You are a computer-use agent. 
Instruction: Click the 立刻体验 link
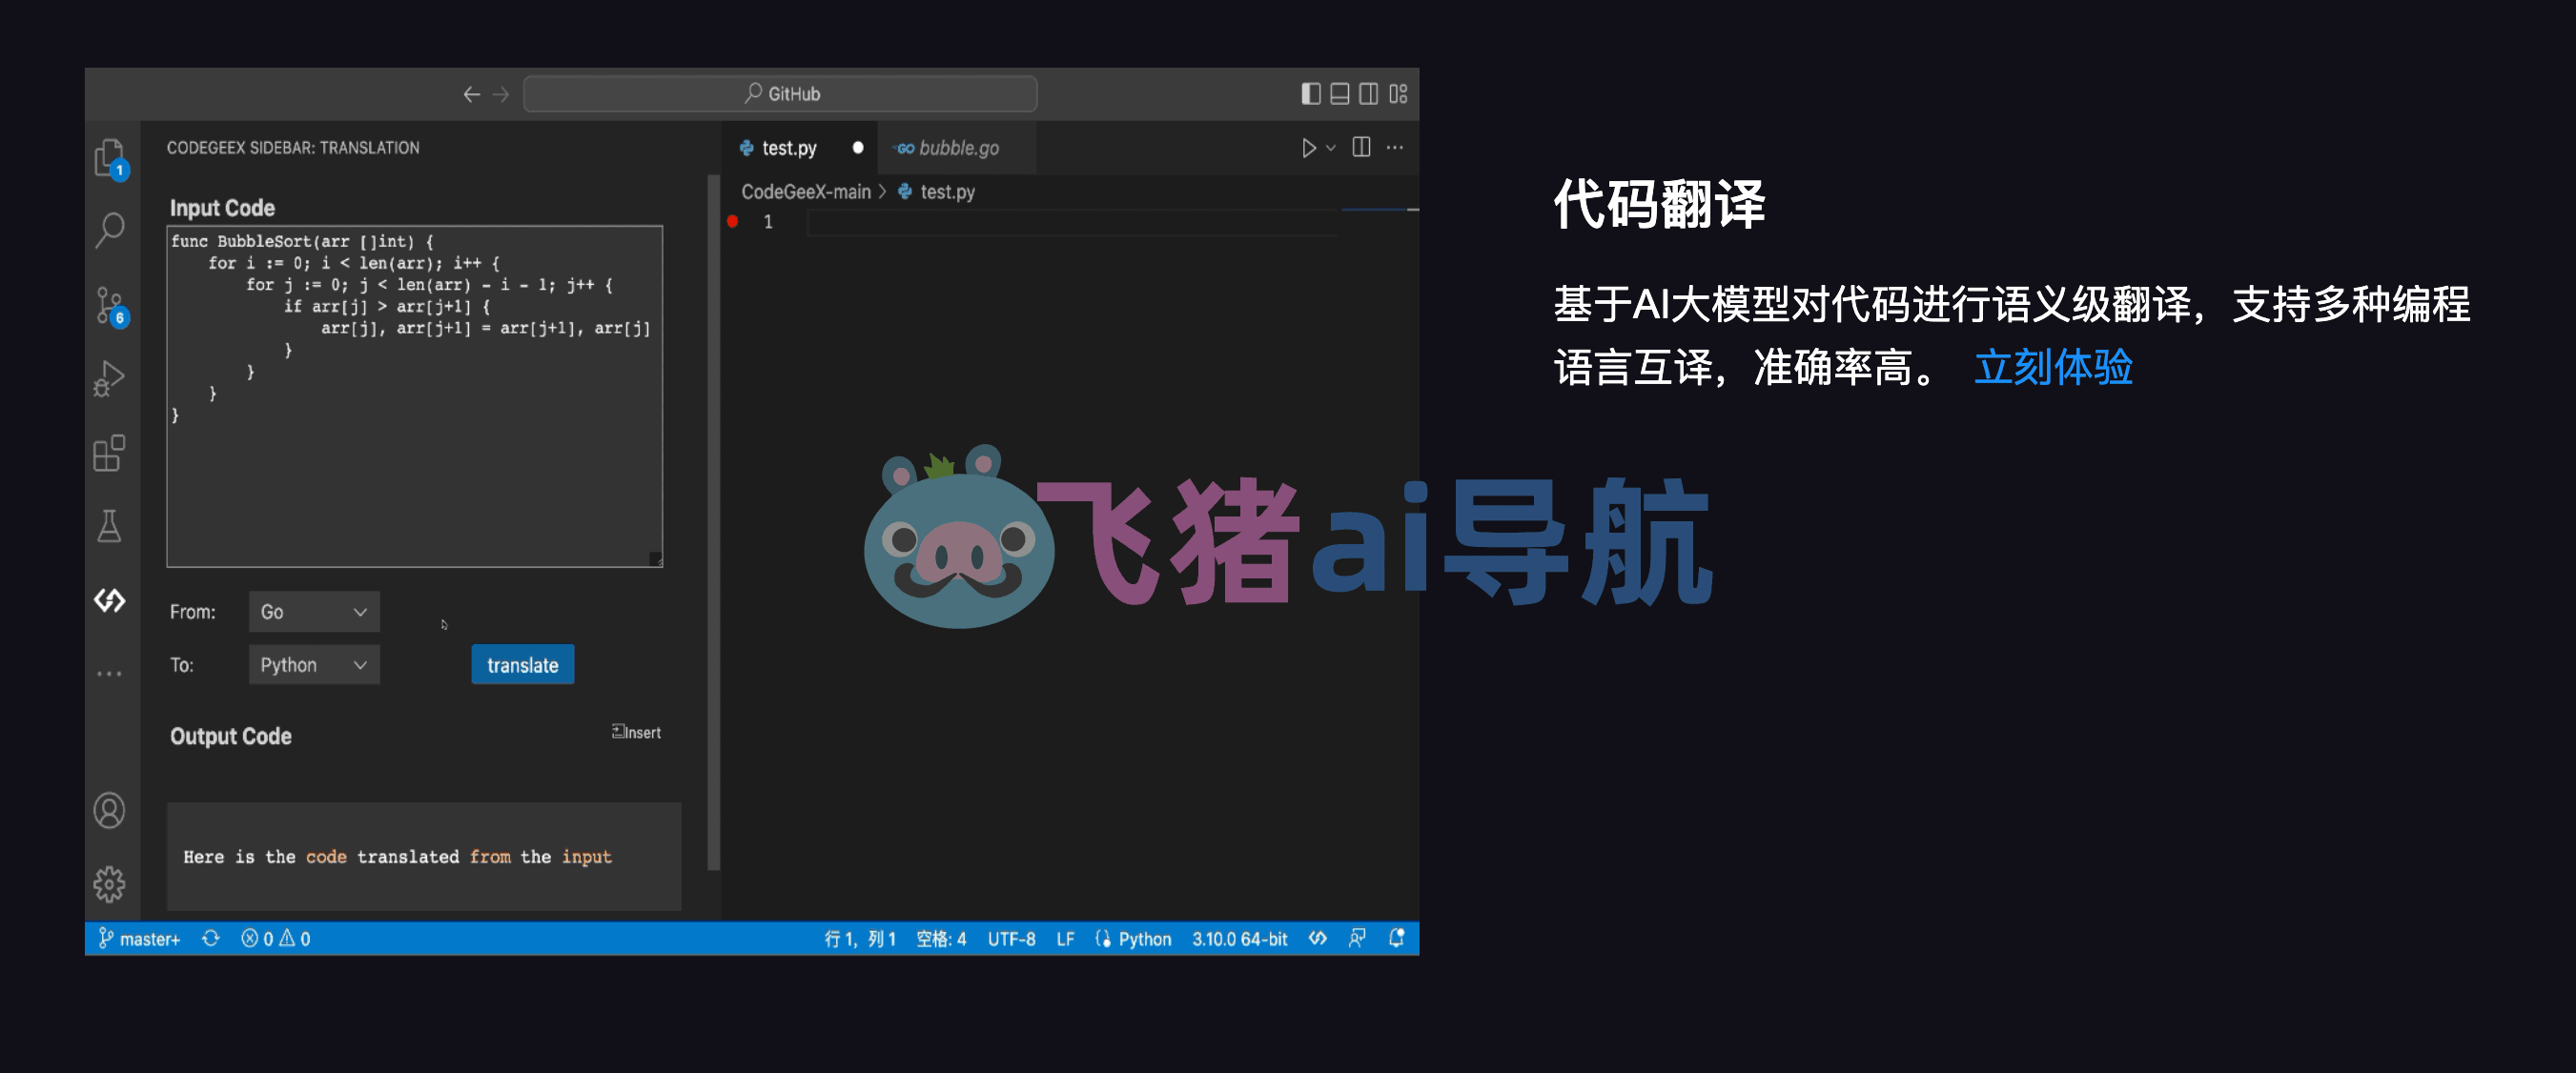tap(2053, 367)
